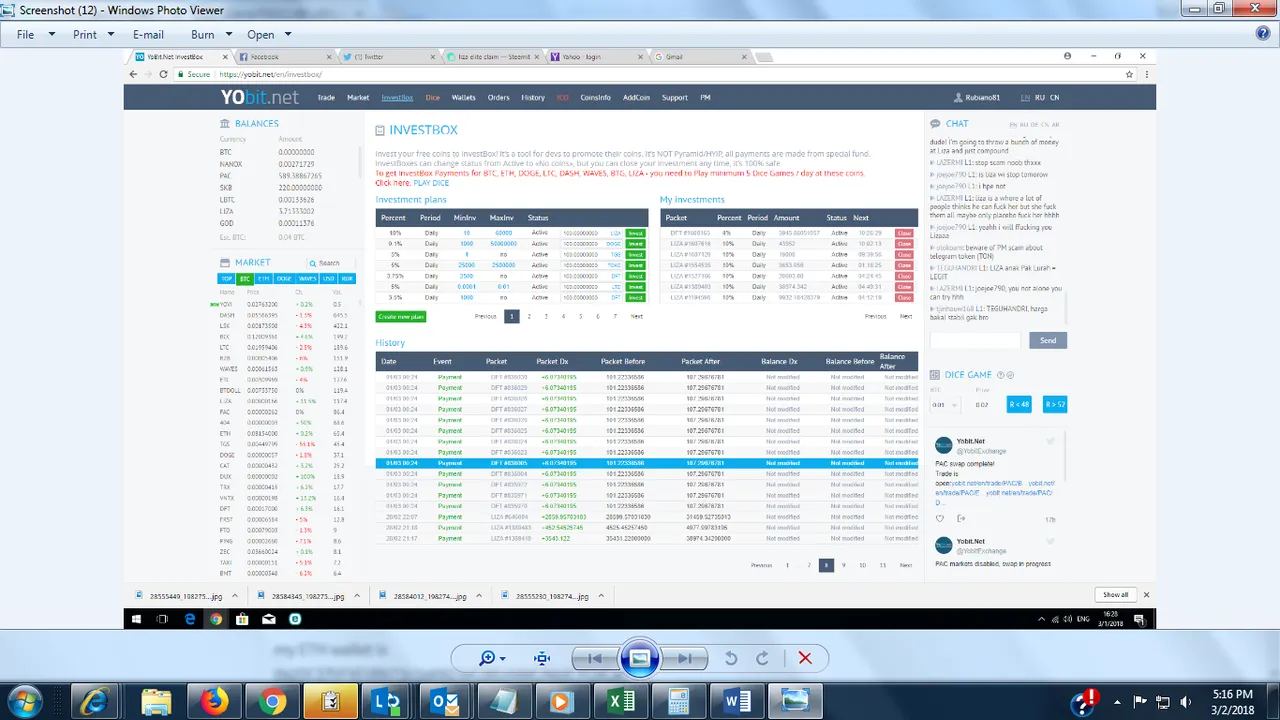1280x720 pixels.
Task: Click the actual size fit icon
Action: coord(542,658)
